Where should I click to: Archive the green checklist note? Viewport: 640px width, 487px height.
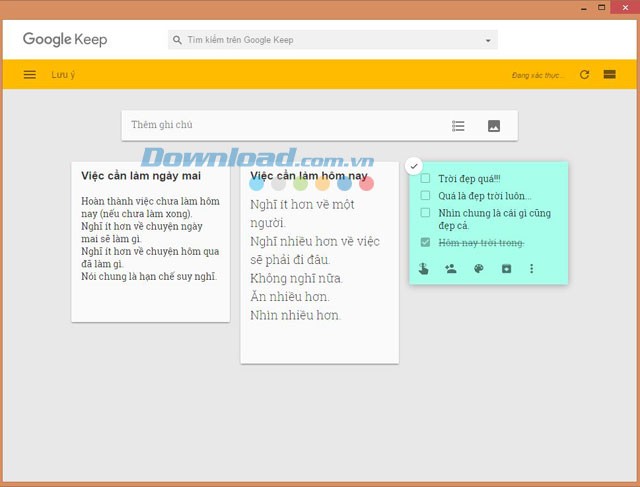point(505,268)
